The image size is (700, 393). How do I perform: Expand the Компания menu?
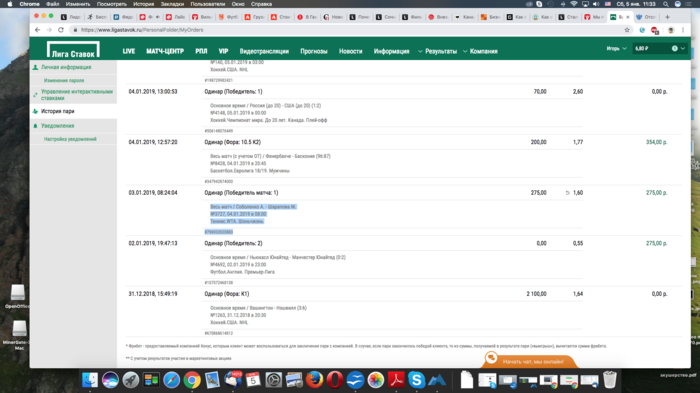480,51
